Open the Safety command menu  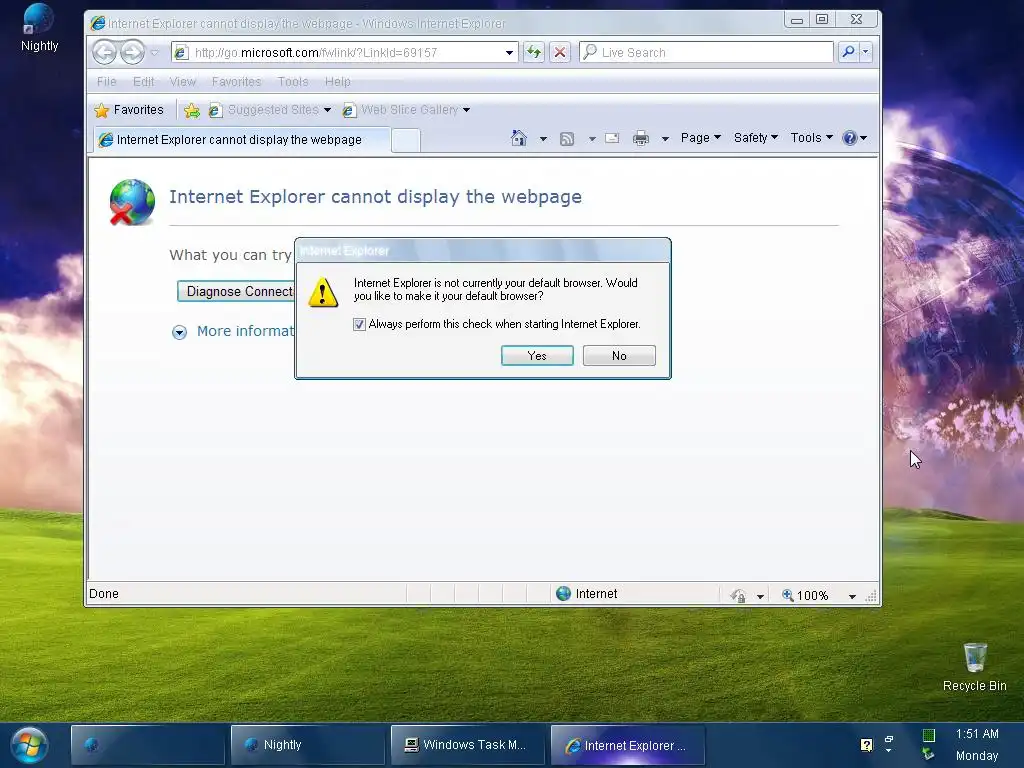tap(756, 138)
